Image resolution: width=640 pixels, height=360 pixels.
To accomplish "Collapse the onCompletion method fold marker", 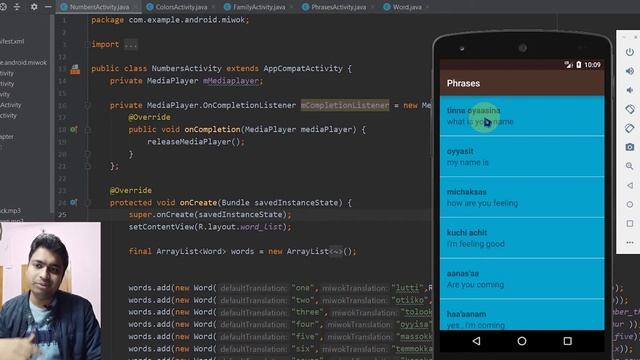I will (x=87, y=130).
